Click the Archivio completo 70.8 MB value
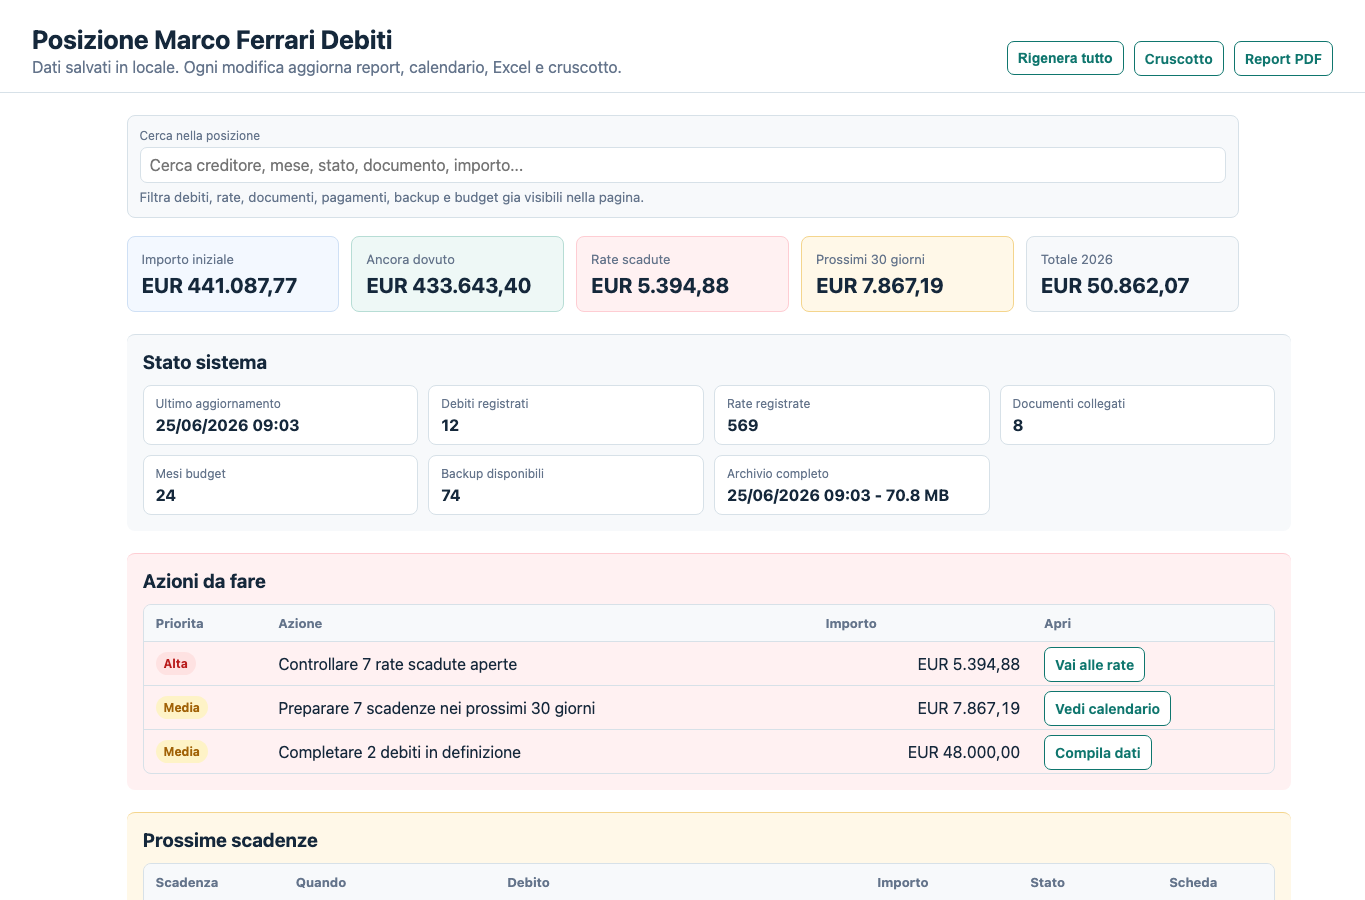The width and height of the screenshot is (1365, 900). pyautogui.click(x=838, y=495)
